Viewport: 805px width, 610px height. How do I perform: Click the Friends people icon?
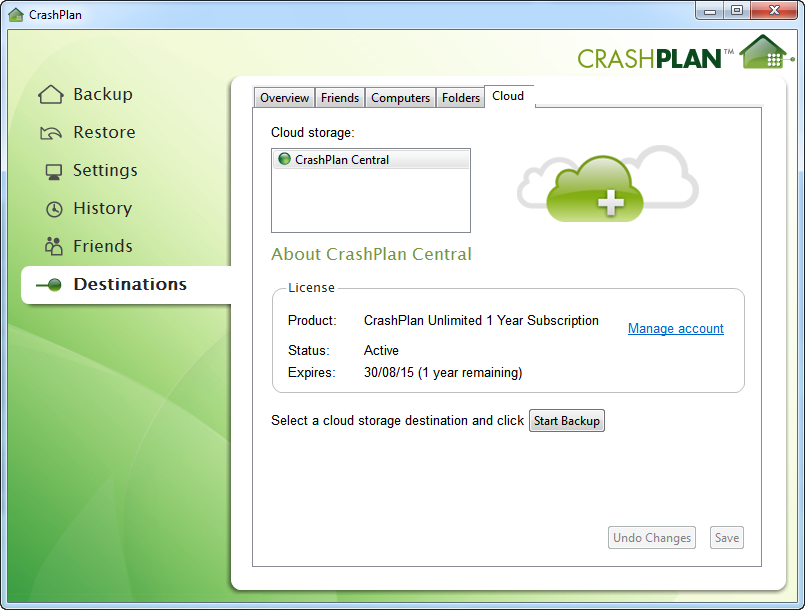click(54, 247)
